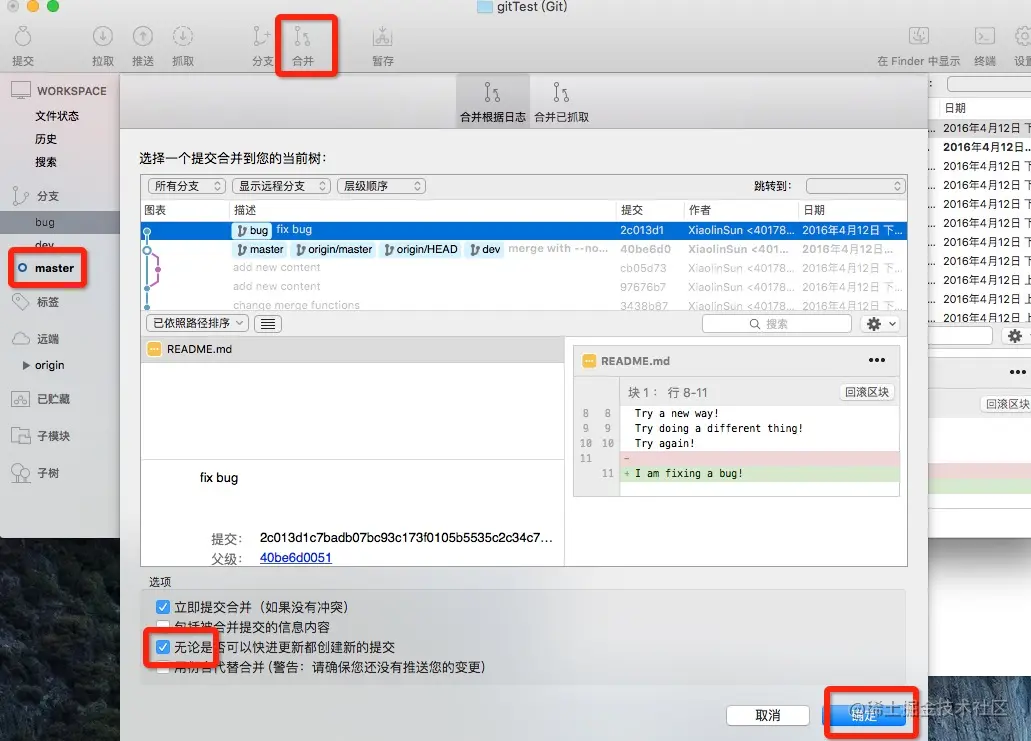Click the 提交 column header in commit table
Viewport: 1031px width, 741px height.
click(x=650, y=210)
